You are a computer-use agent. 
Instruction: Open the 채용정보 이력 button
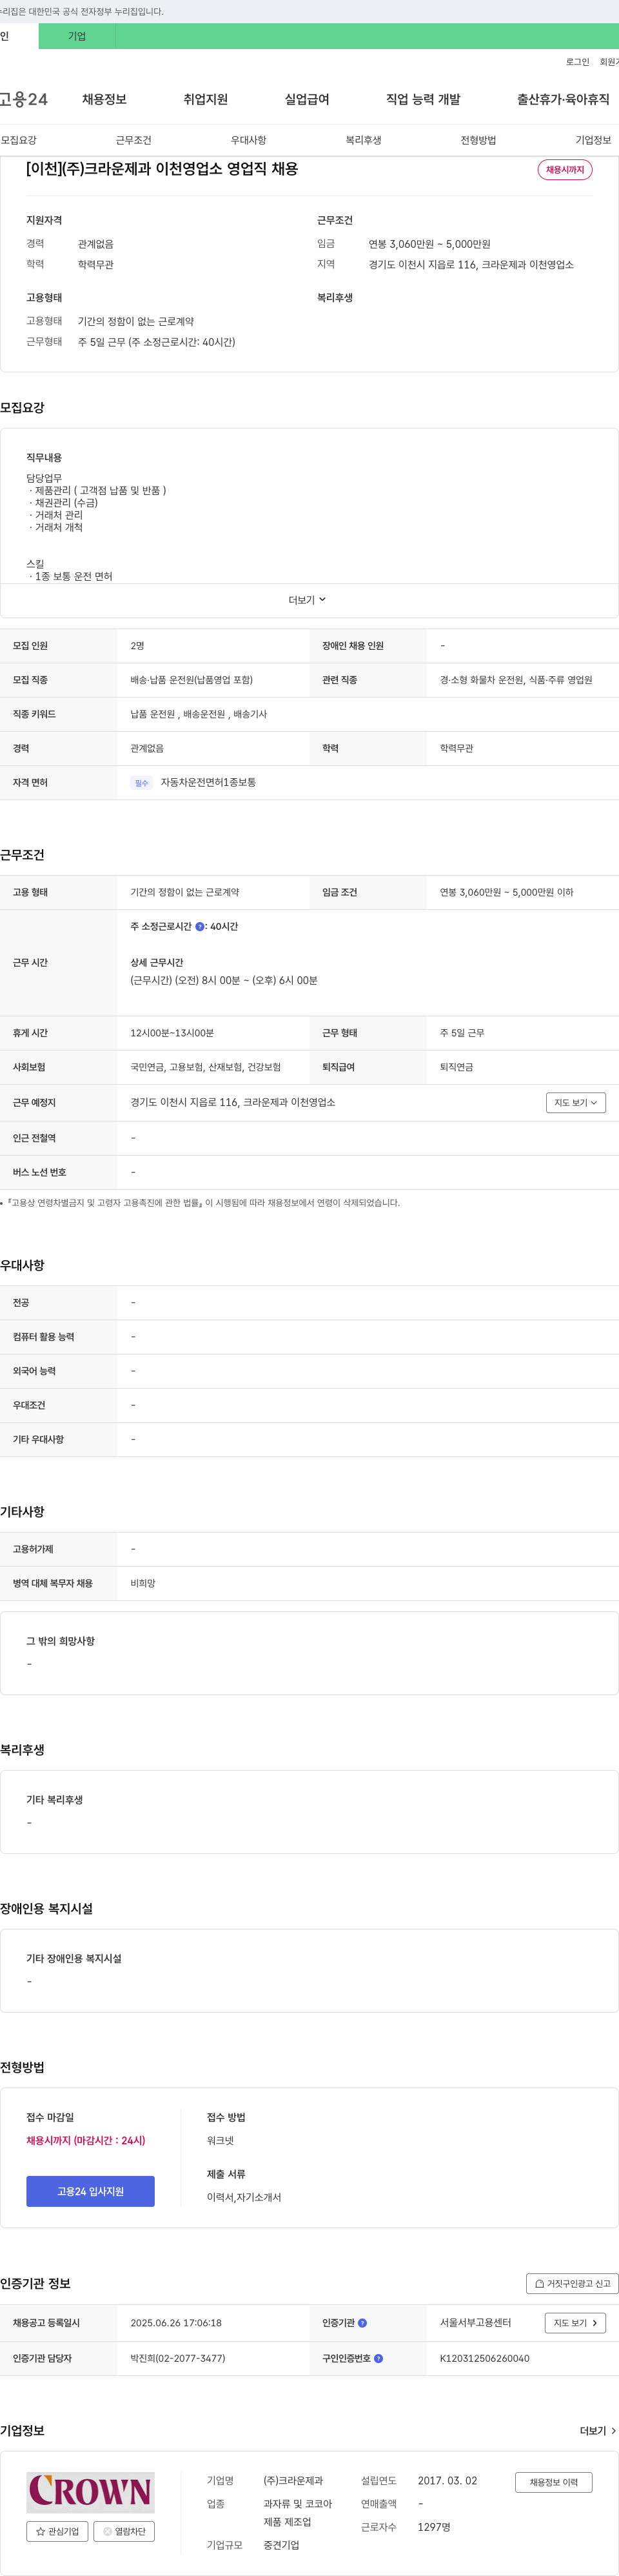click(x=554, y=2482)
